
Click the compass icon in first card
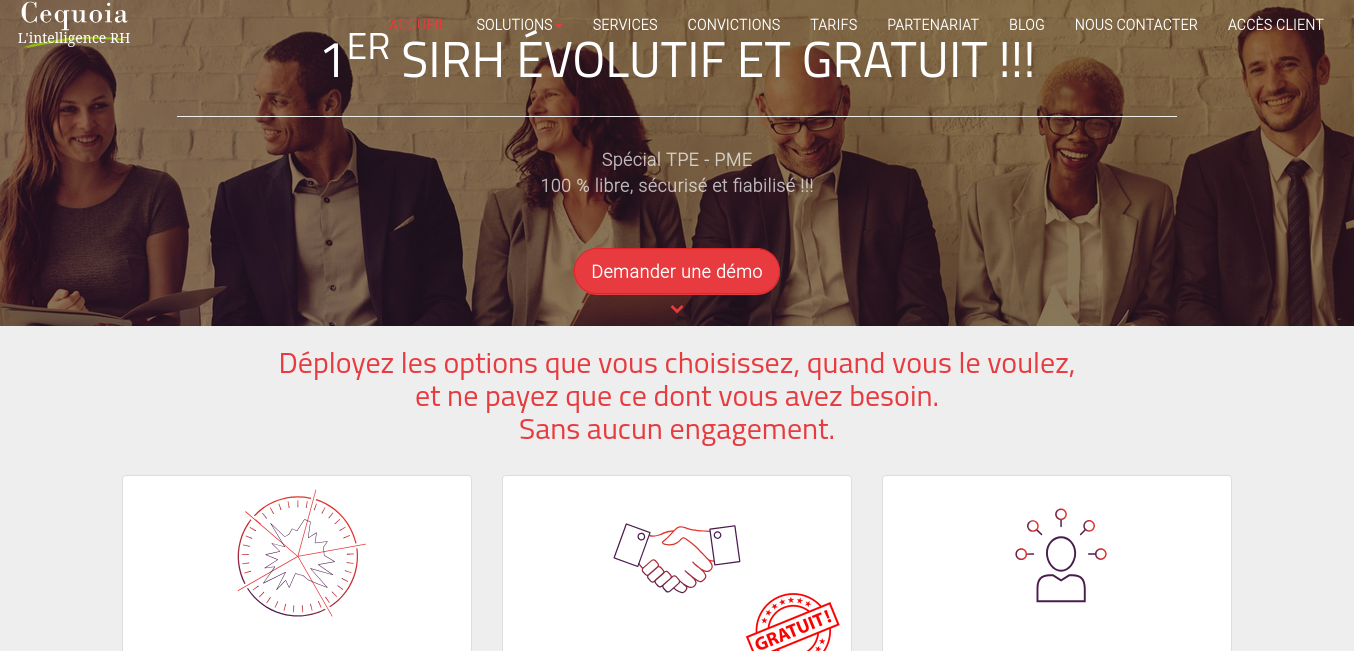pyautogui.click(x=301, y=553)
